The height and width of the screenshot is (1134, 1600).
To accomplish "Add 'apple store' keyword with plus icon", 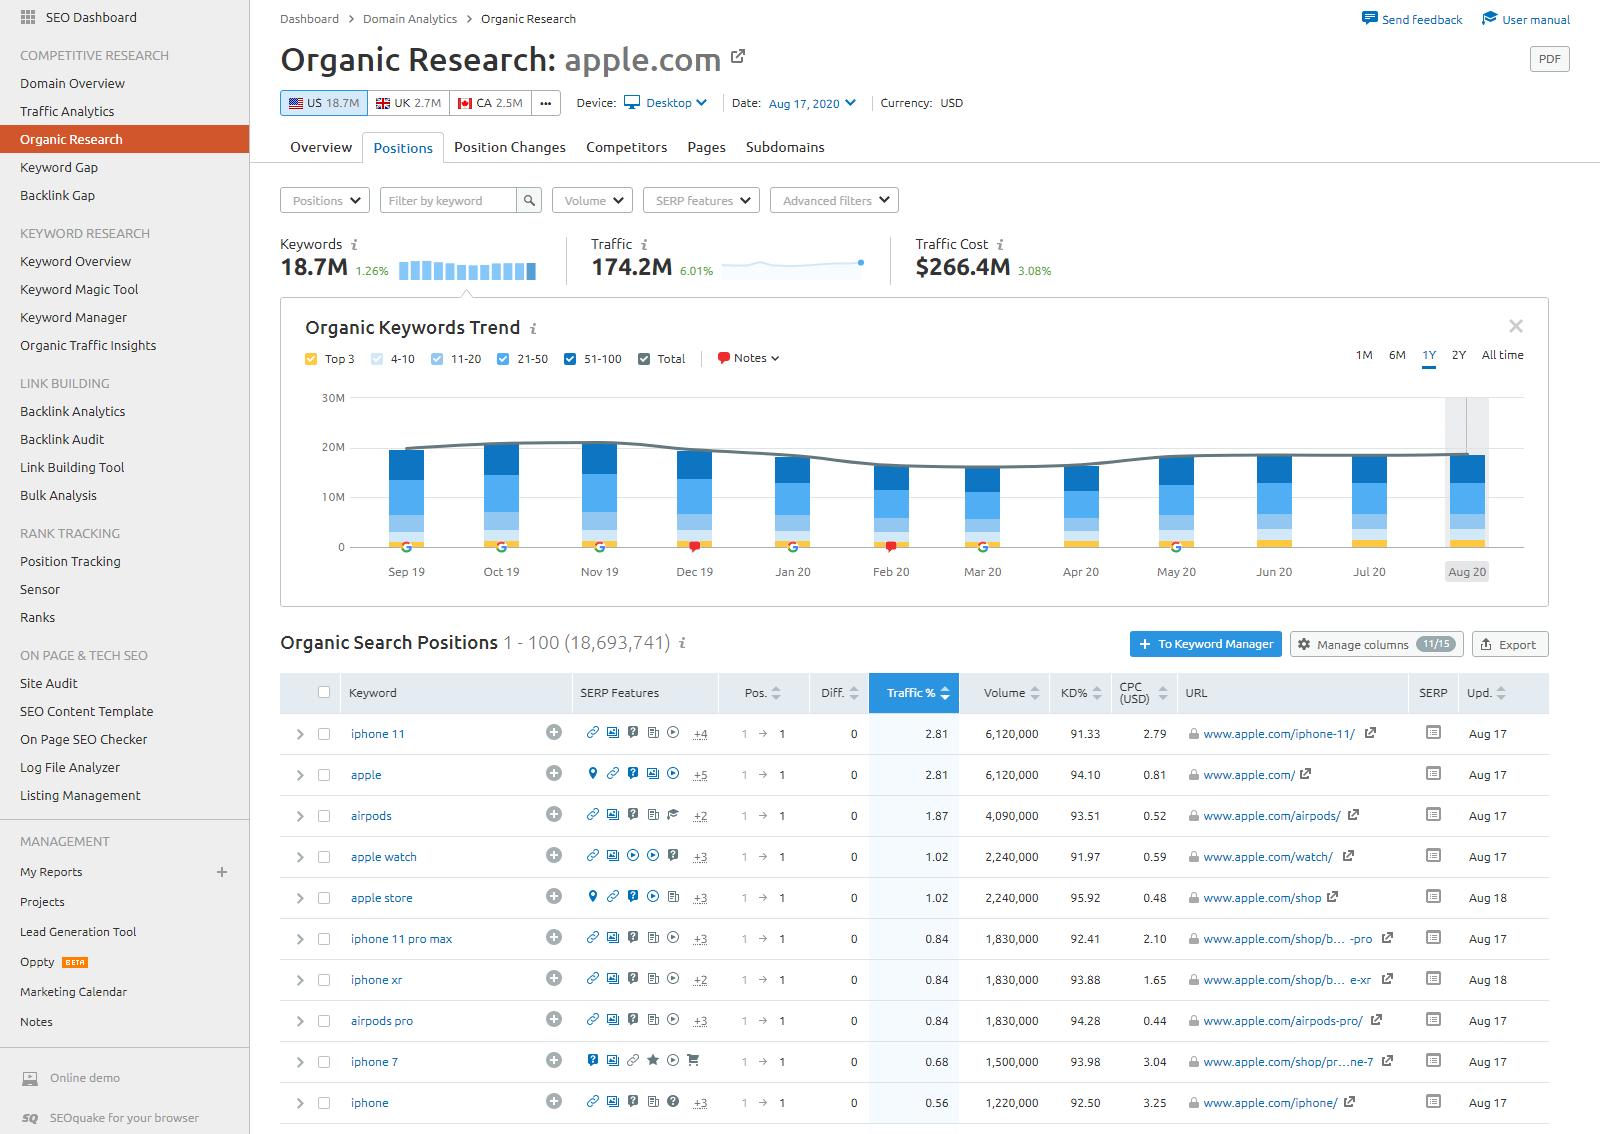I will click(554, 896).
